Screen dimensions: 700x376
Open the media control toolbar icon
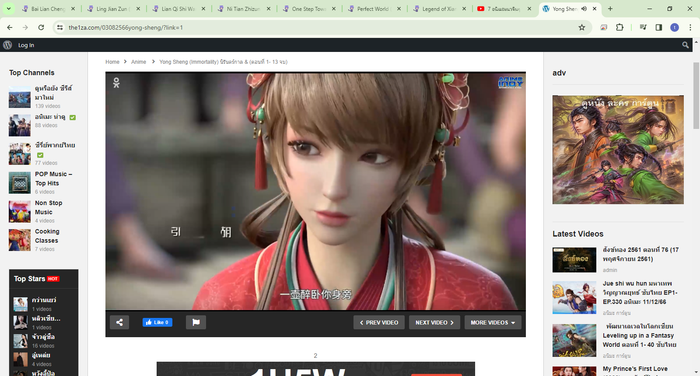tap(643, 27)
